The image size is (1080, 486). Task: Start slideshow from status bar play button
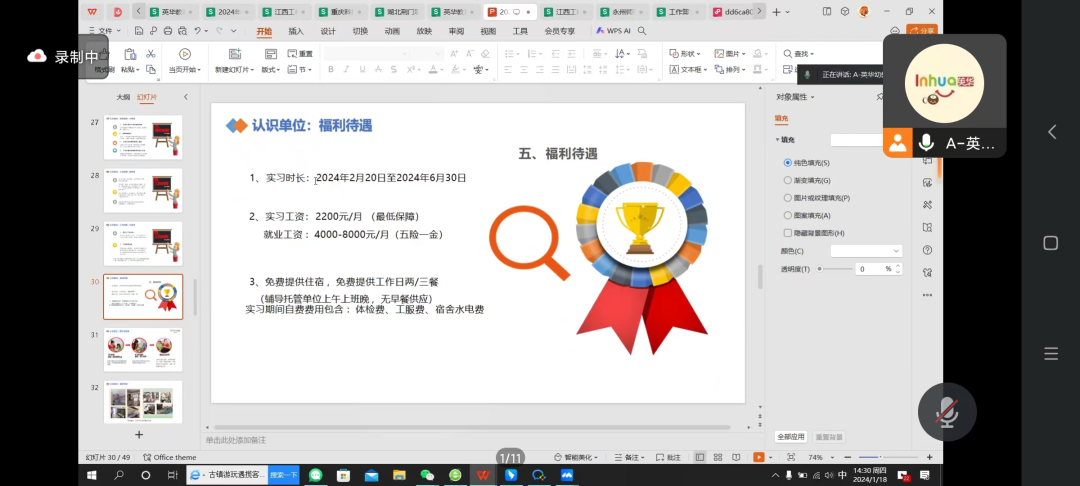759,457
